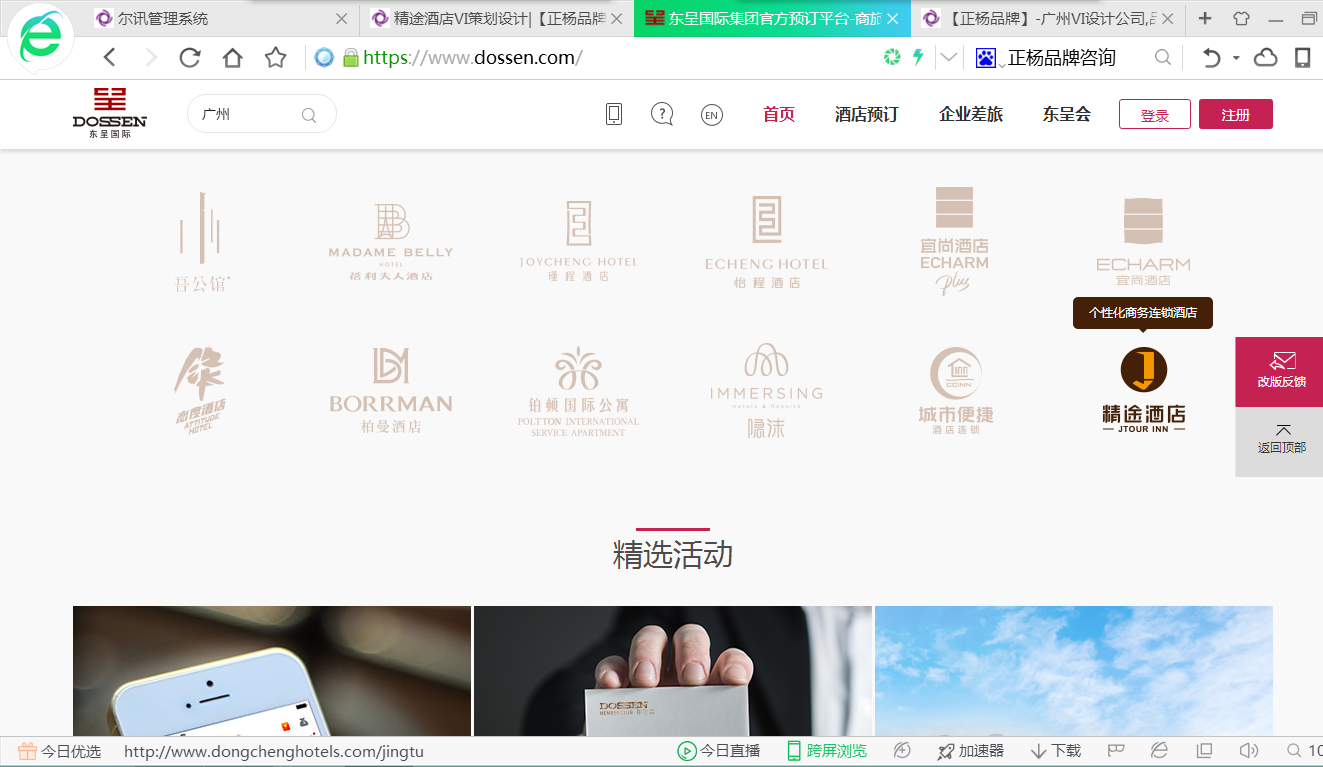Select the 东呈国际集团官方预订平台 tab
This screenshot has height=767, width=1323.
point(772,18)
